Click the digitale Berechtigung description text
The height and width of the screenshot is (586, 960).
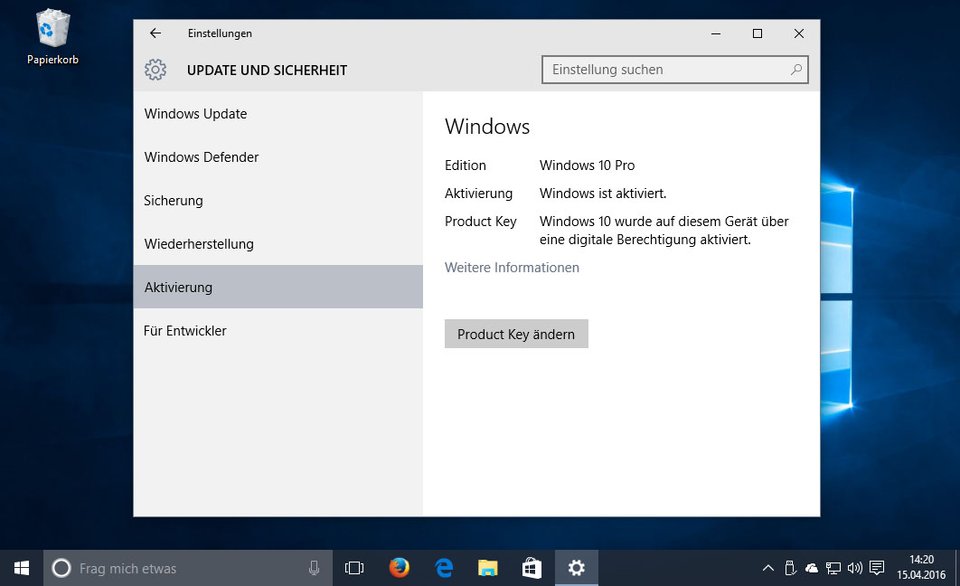(664, 230)
